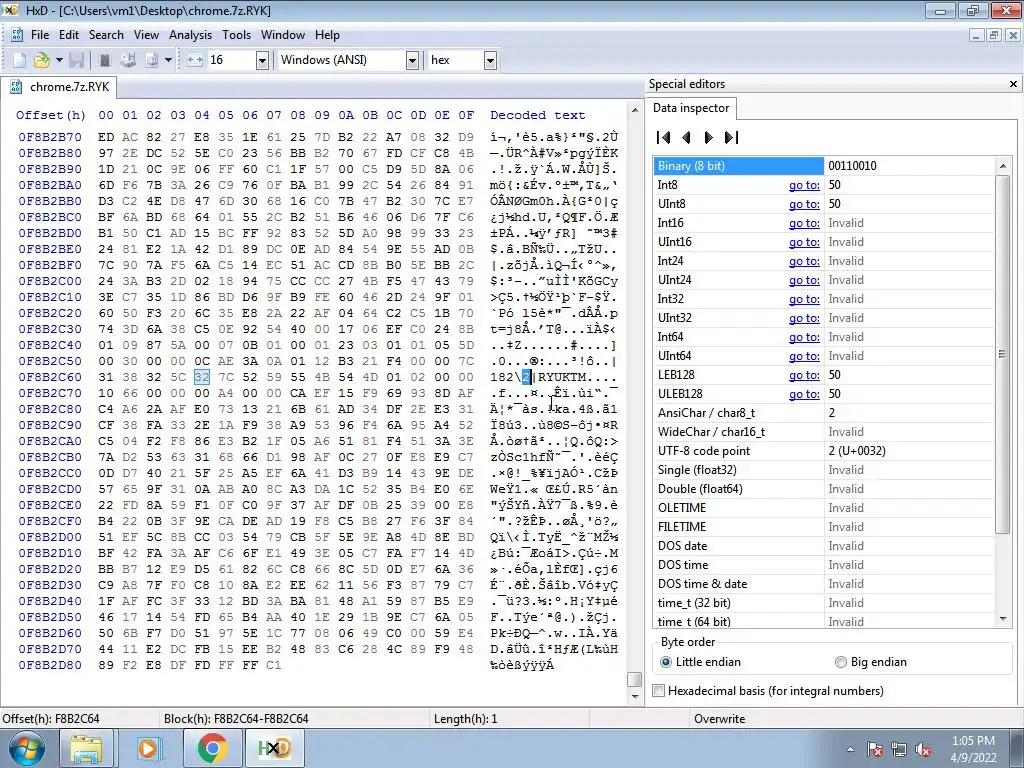Click the hex view scrollbar thumb
Image resolution: width=1024 pixels, height=768 pixels.
634,679
